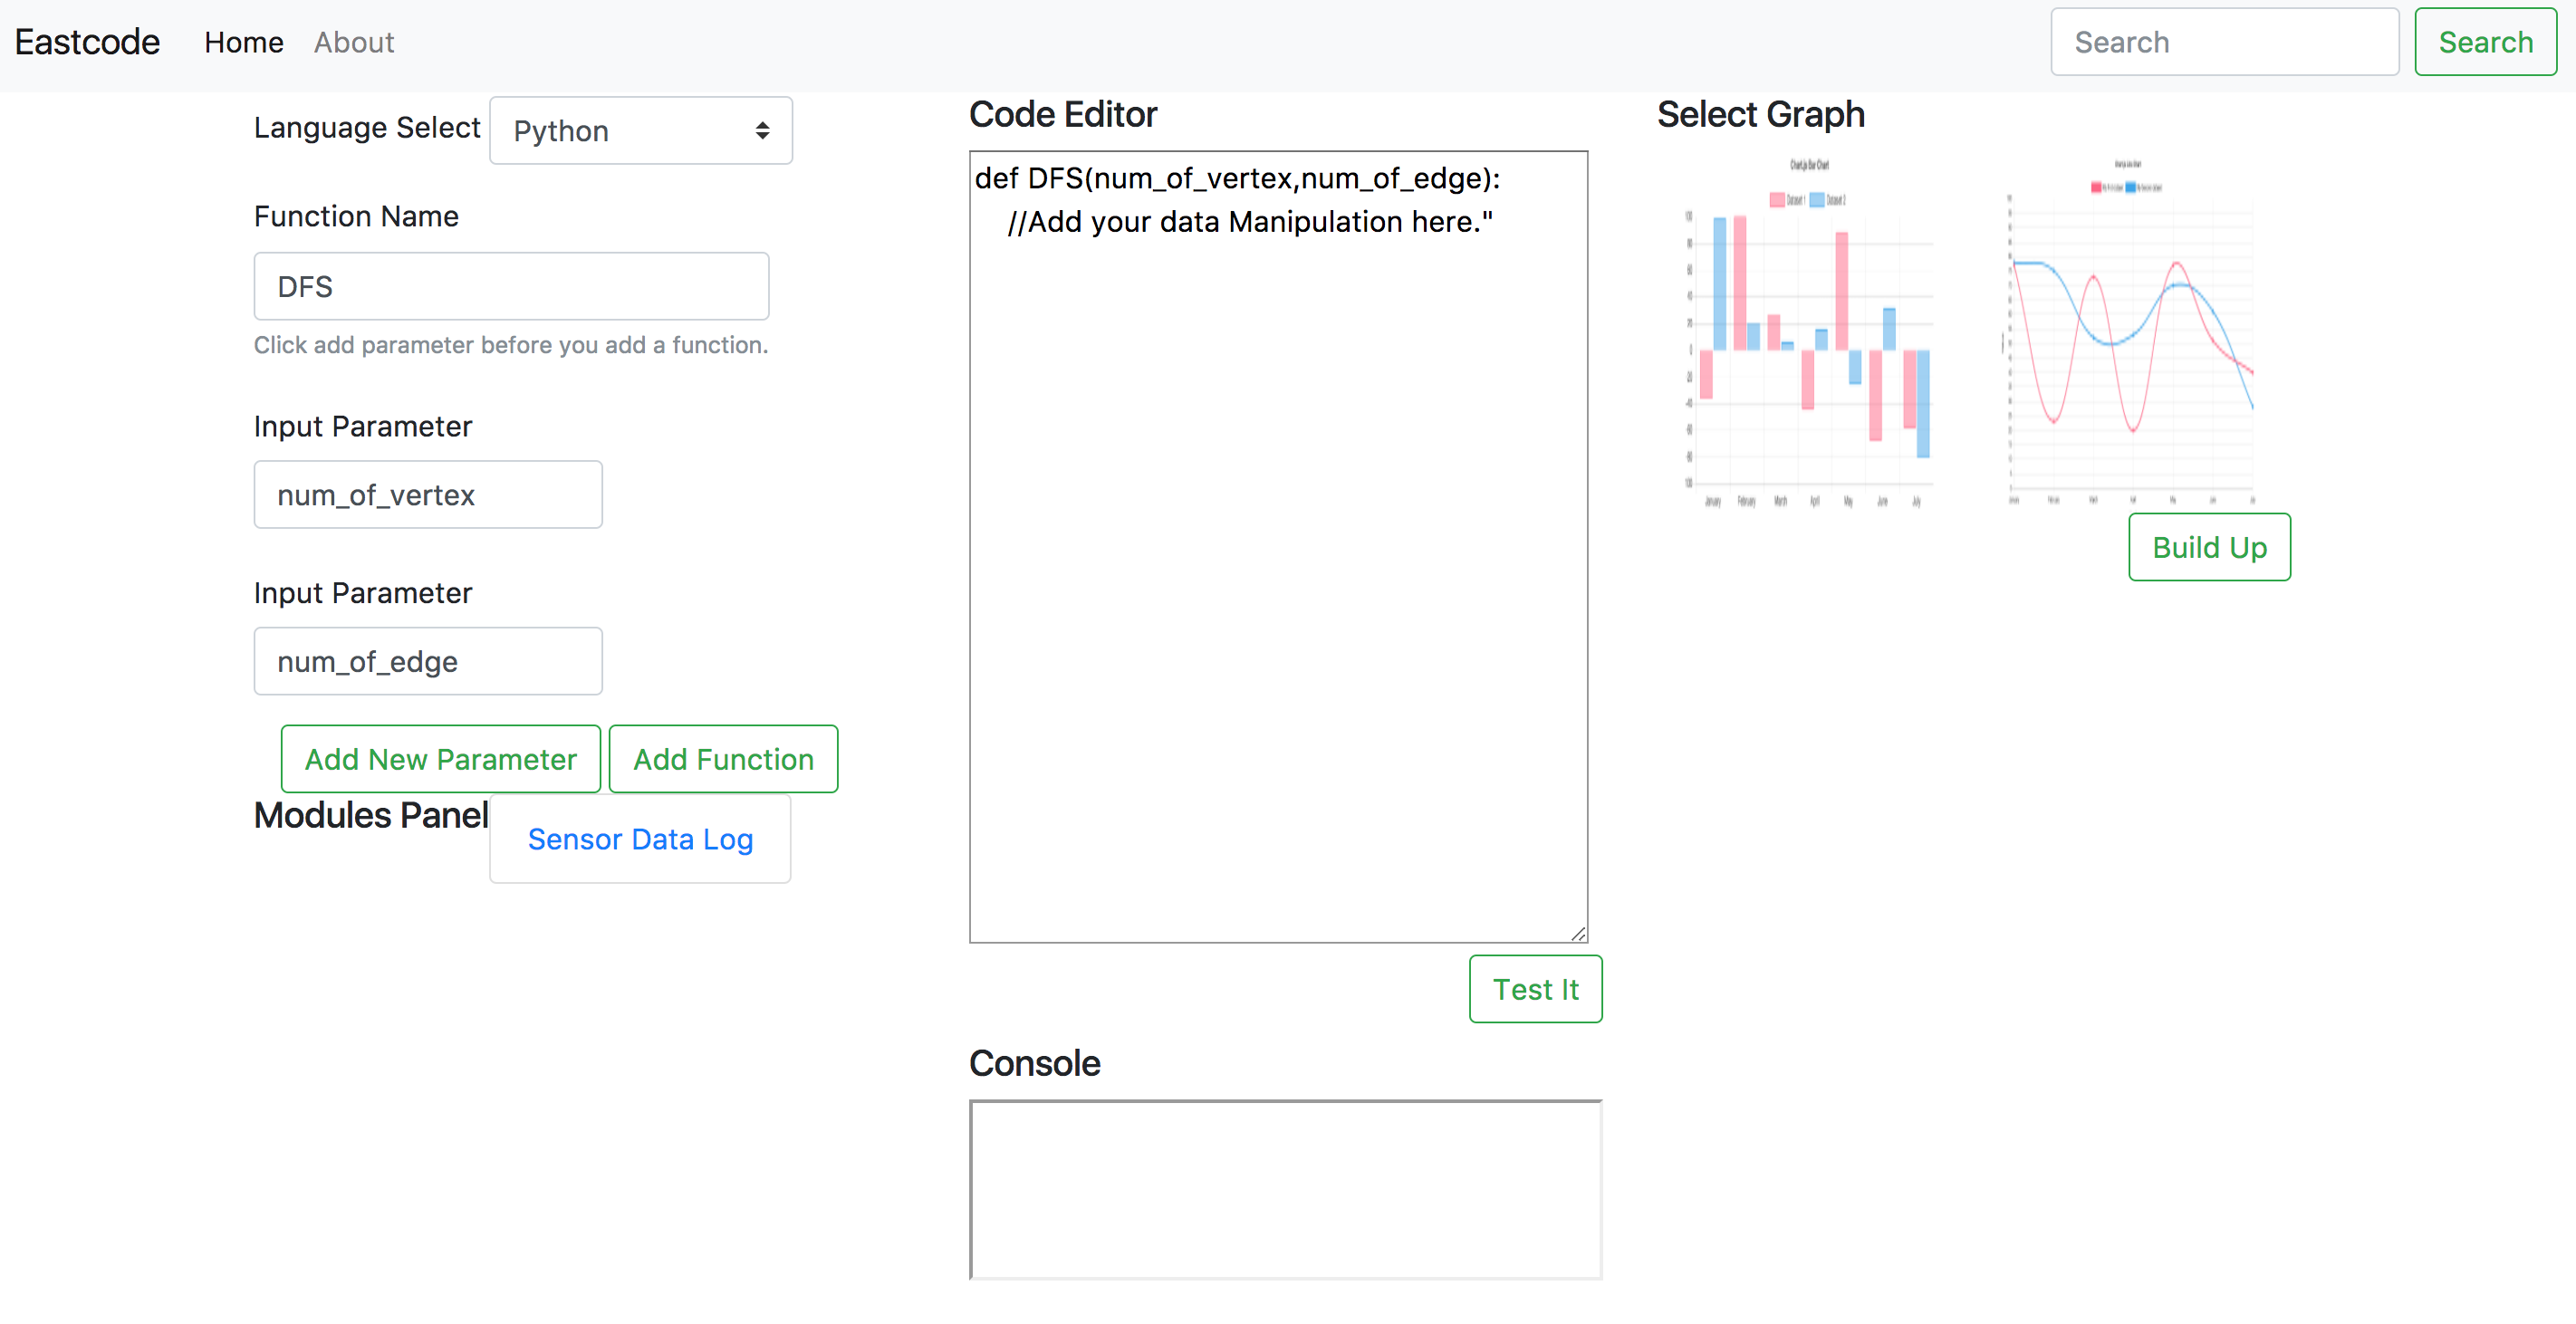Run the code with Test It
The image size is (2576, 1324).
point(1535,989)
